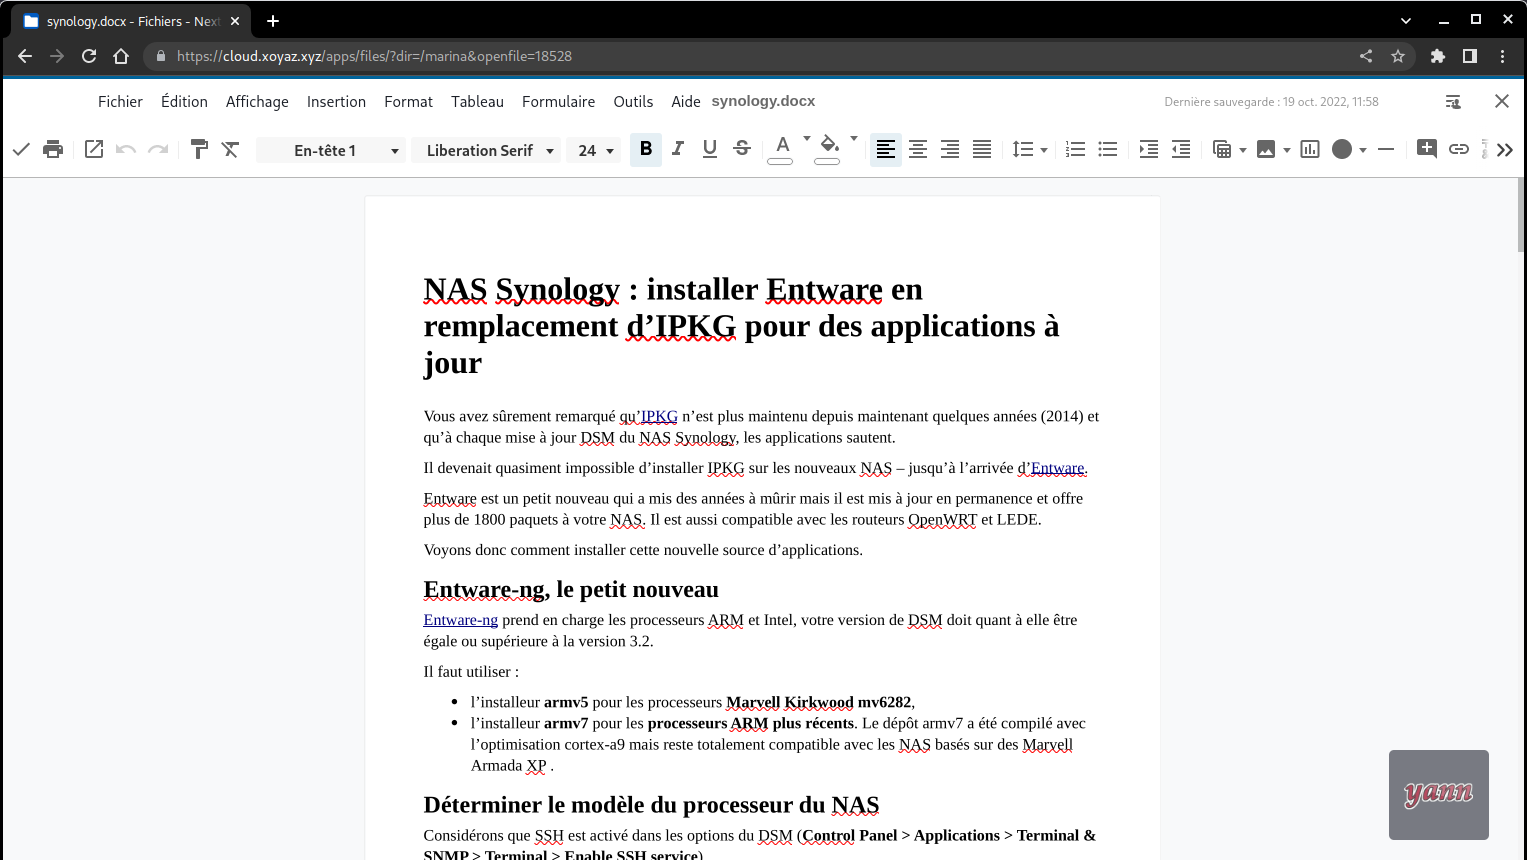1527x860 pixels.
Task: Open the Liberation Serif font dropdown
Action: [x=550, y=151]
